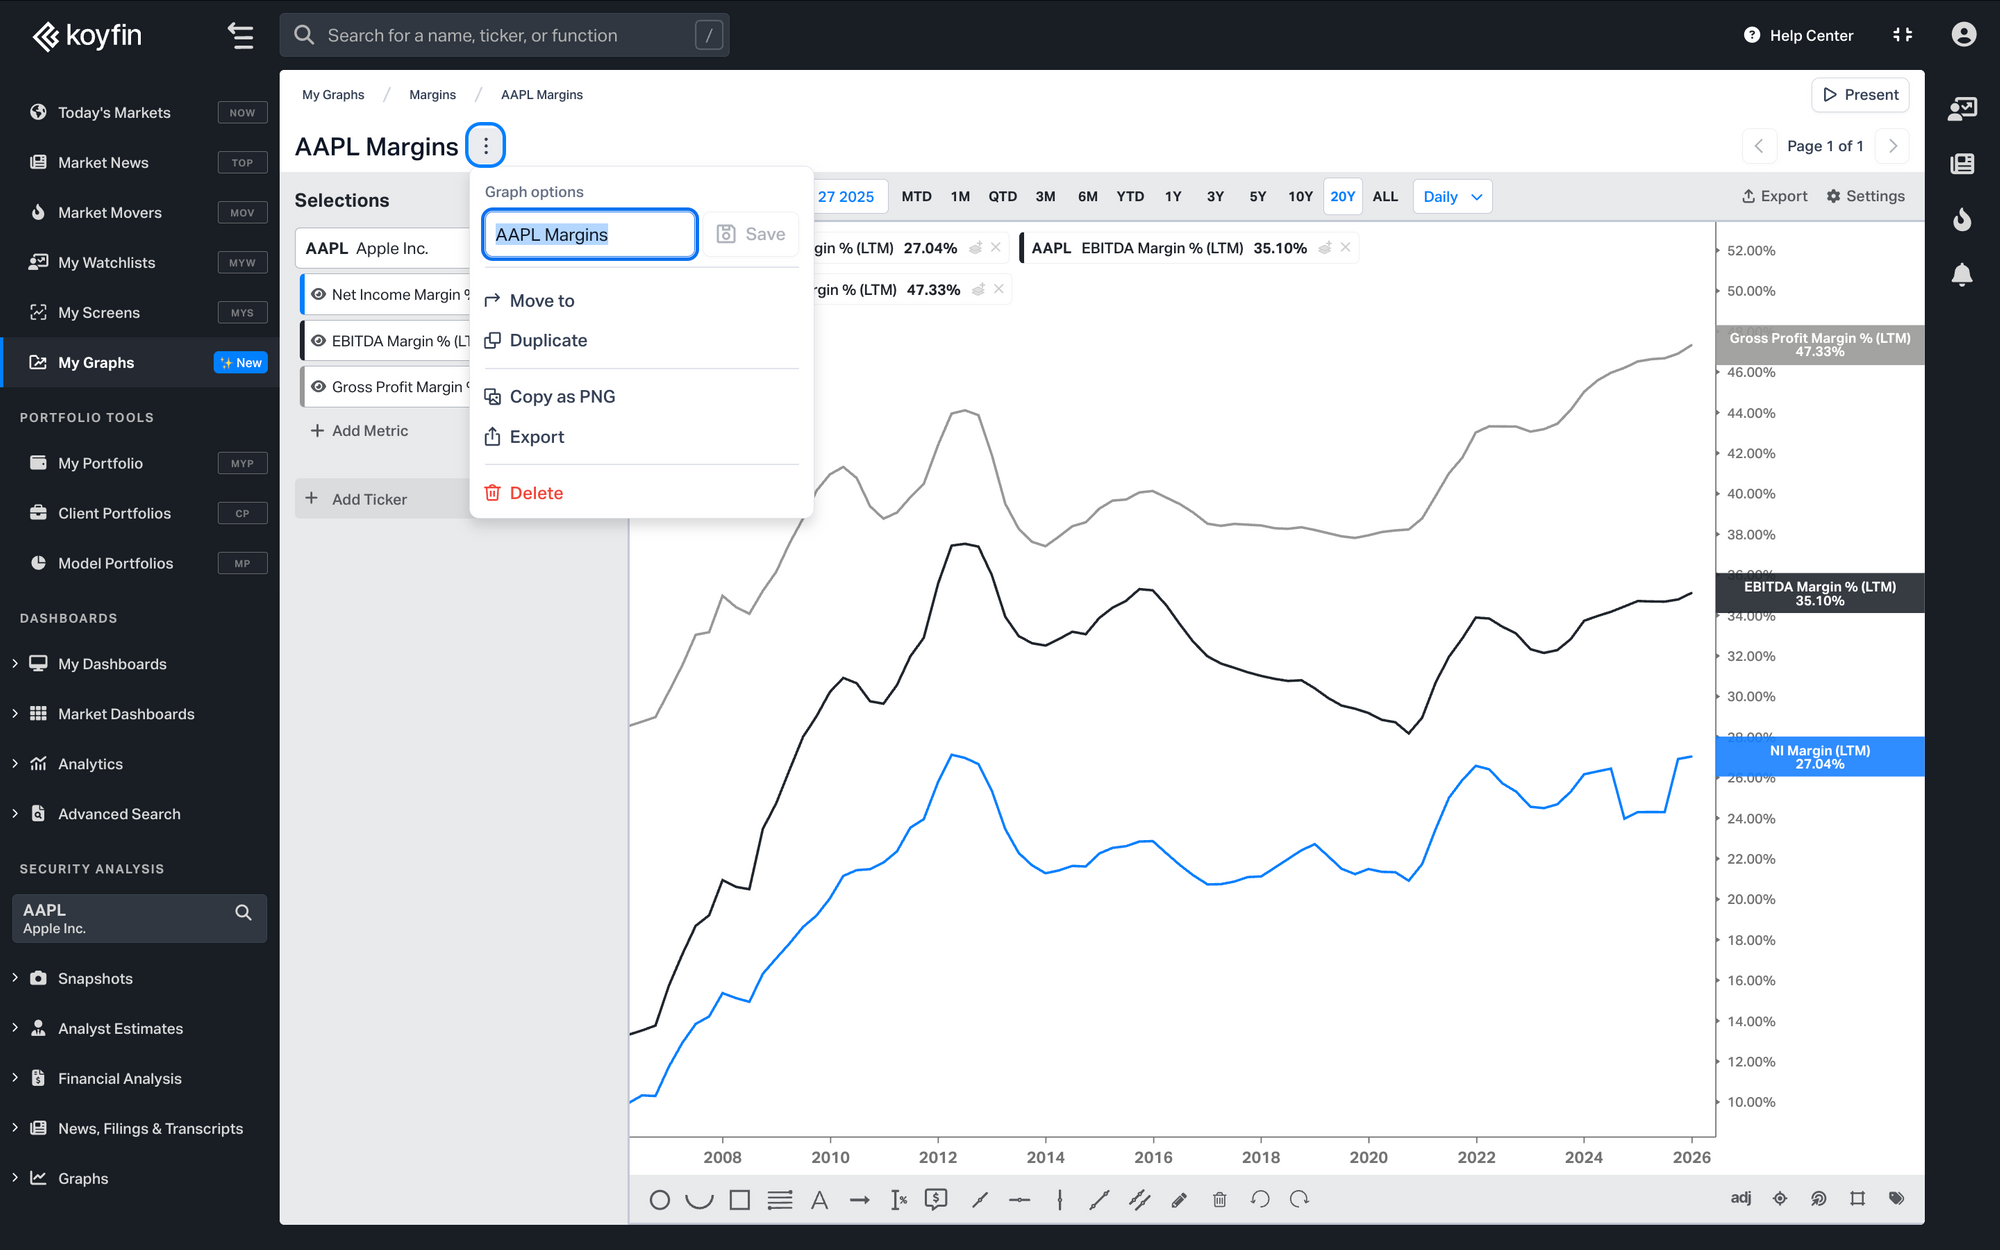Click the Present button
Viewport: 2000px width, 1250px height.
(x=1860, y=95)
